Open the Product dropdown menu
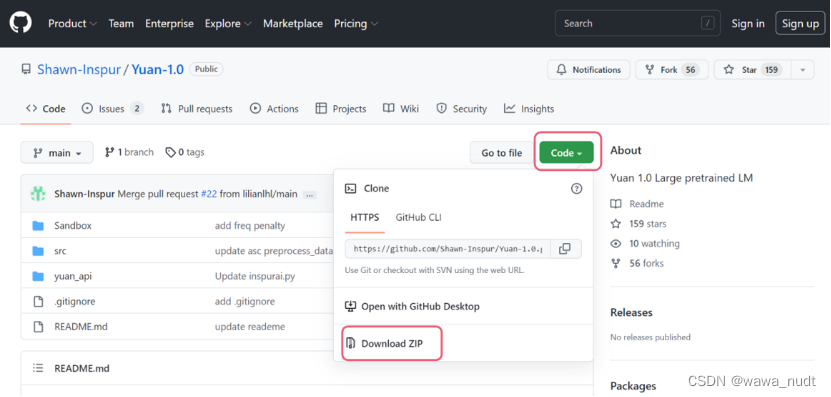Viewport: 831px width, 397px height. (x=73, y=23)
